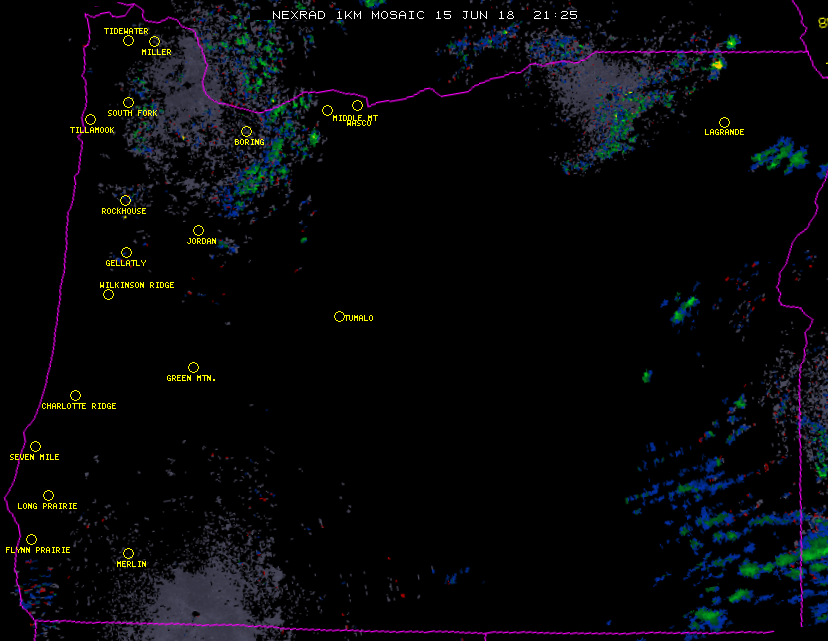This screenshot has height=641, width=828.
Task: Select the MILLER station marker
Action: [155, 42]
